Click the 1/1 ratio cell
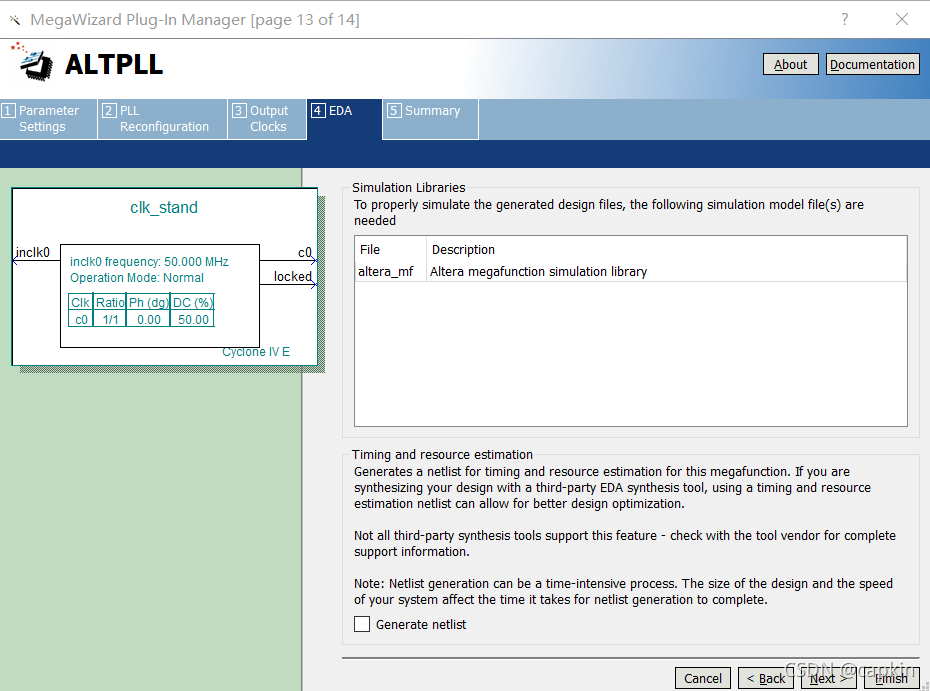This screenshot has height=691, width=930. point(110,320)
